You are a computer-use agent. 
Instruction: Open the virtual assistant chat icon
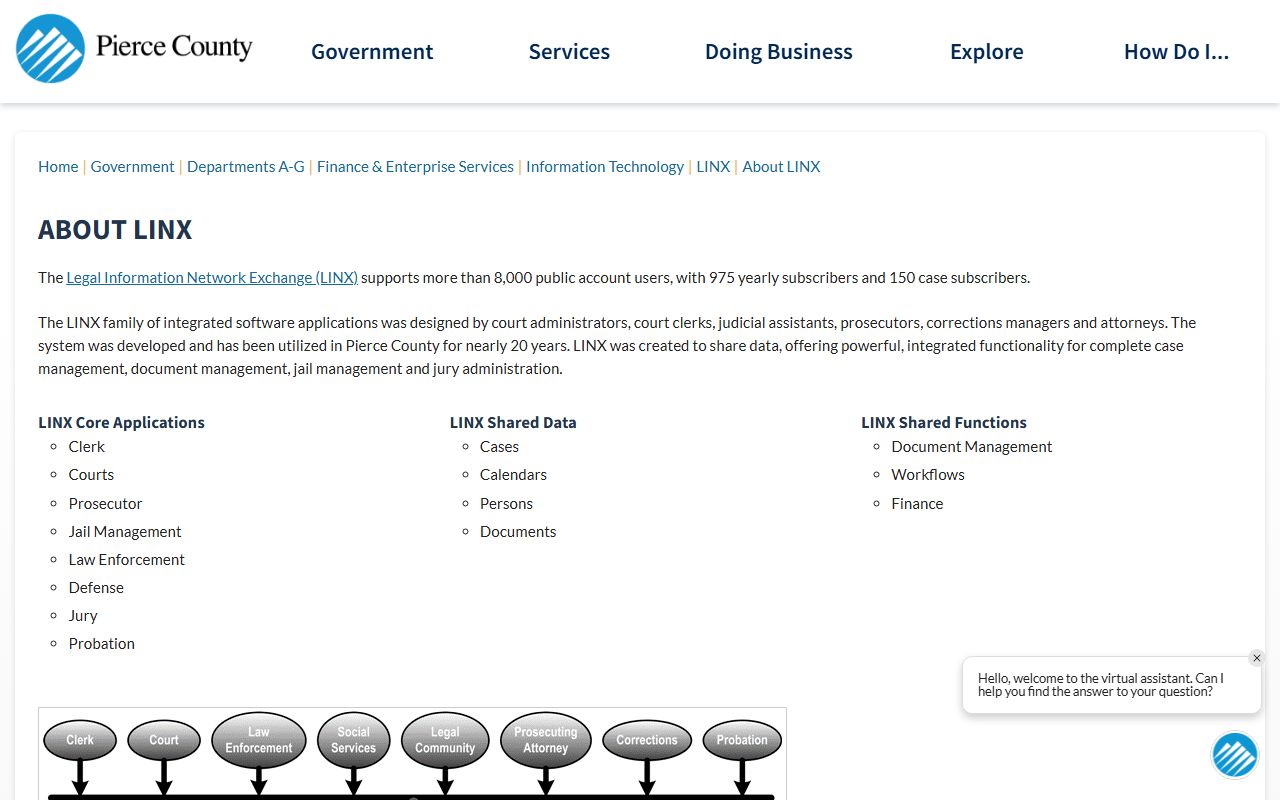[x=1235, y=755]
